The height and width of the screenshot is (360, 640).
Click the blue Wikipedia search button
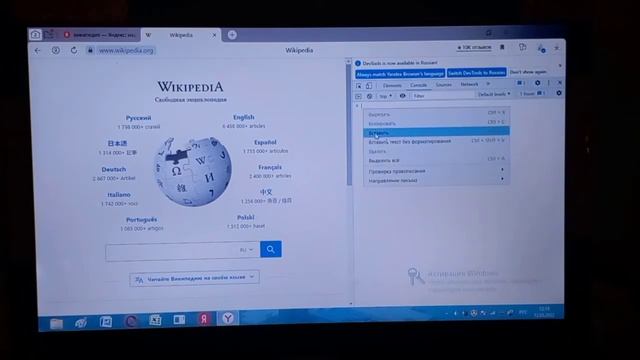(x=271, y=249)
